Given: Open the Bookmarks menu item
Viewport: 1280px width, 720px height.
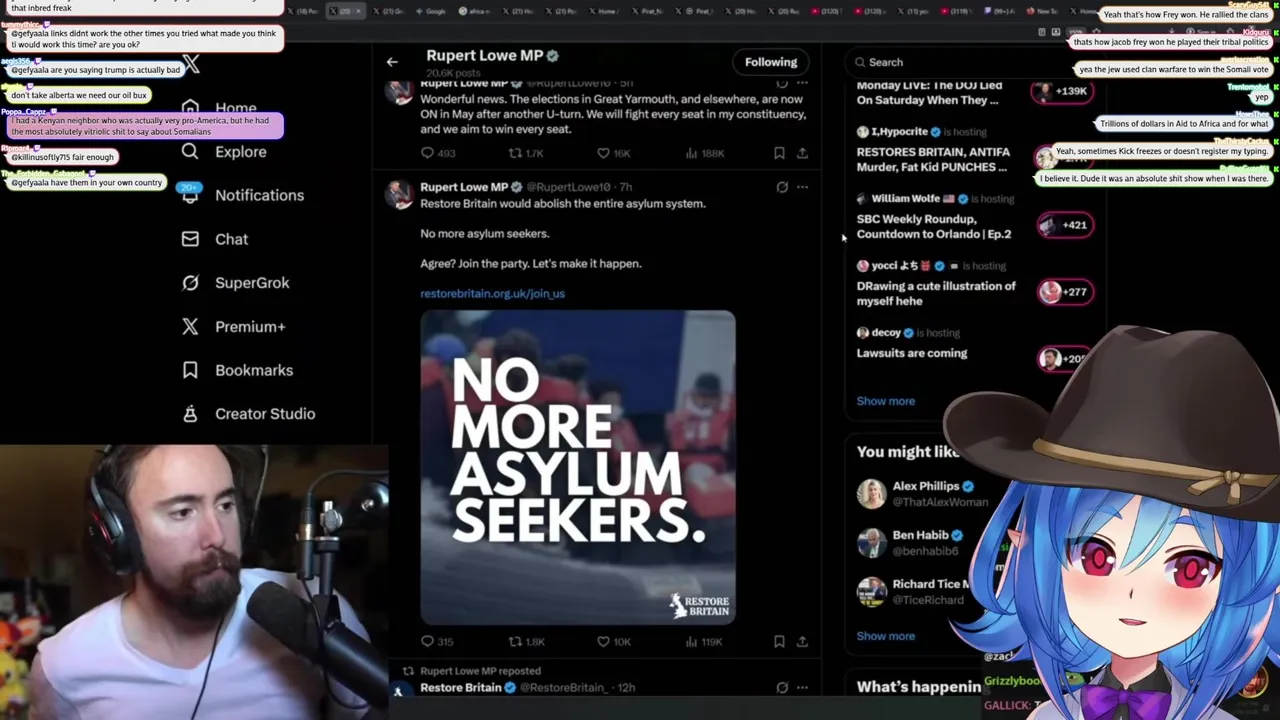Looking at the screenshot, I should [x=254, y=370].
